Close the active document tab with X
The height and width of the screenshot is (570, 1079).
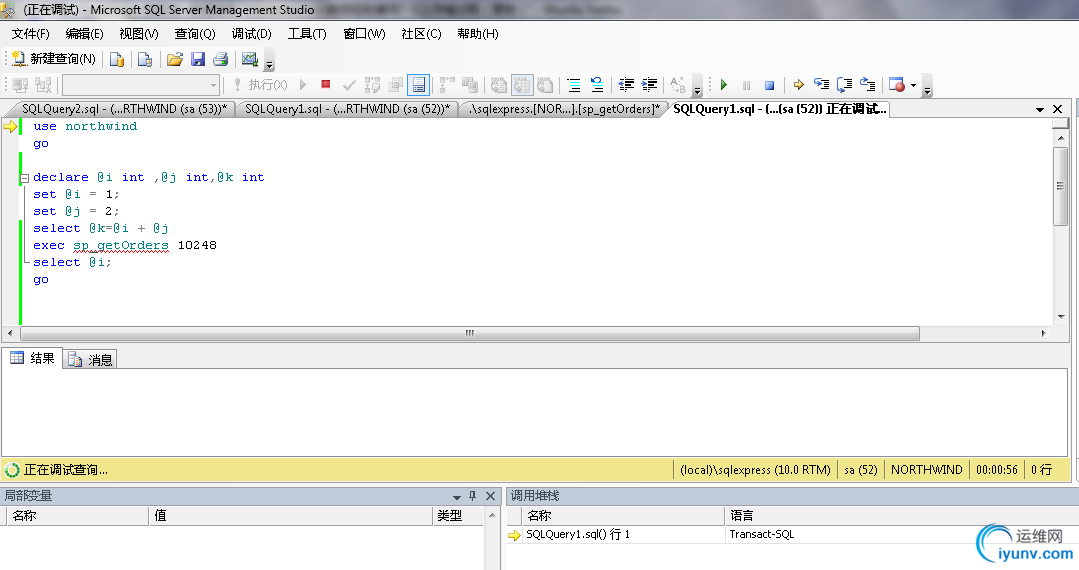coord(1058,109)
